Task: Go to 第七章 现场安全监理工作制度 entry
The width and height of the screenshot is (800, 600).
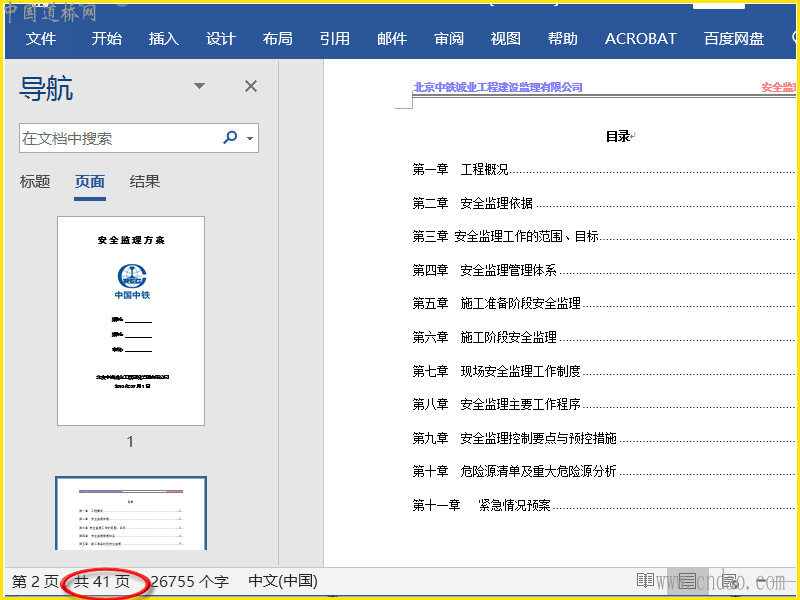Action: click(496, 371)
